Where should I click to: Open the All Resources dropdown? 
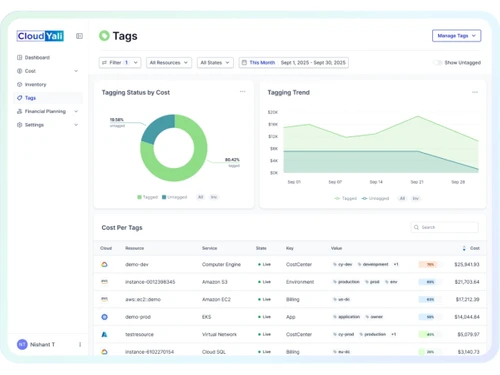[169, 63]
